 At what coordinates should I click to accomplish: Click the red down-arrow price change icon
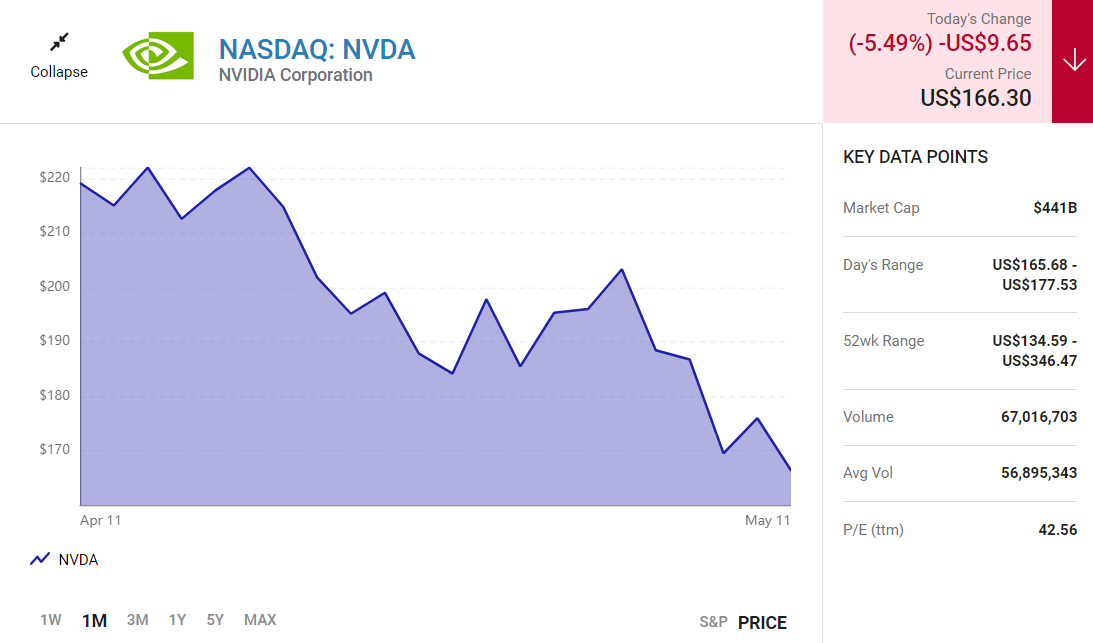point(1074,61)
